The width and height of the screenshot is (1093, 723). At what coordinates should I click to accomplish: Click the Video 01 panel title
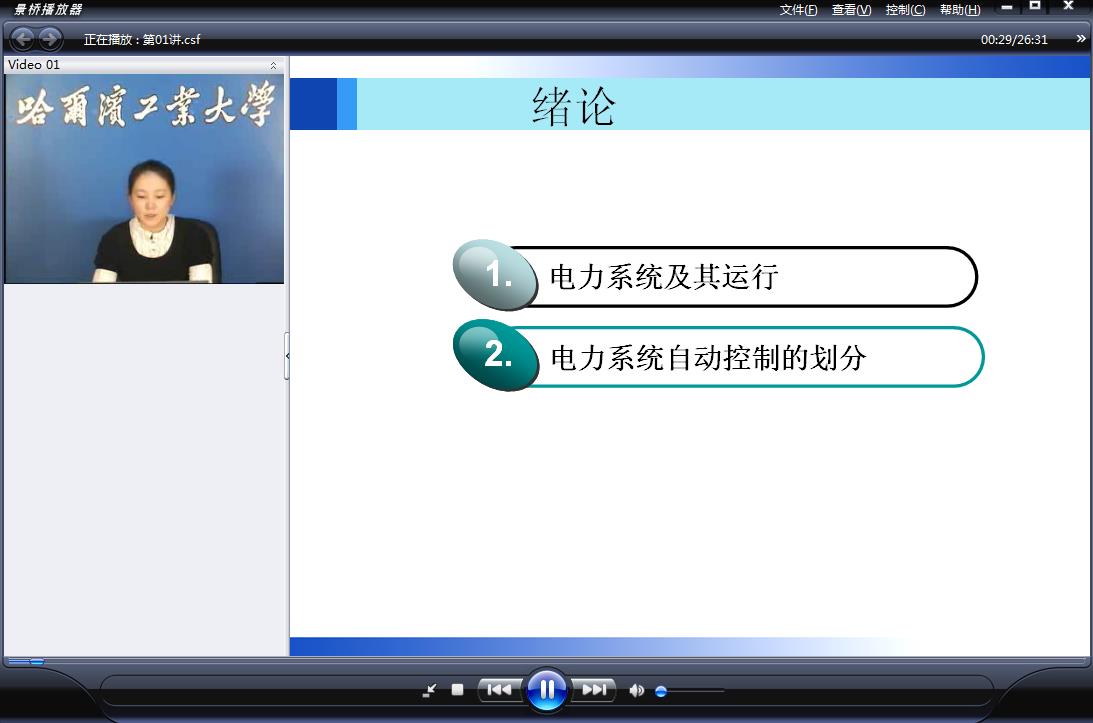(x=33, y=65)
